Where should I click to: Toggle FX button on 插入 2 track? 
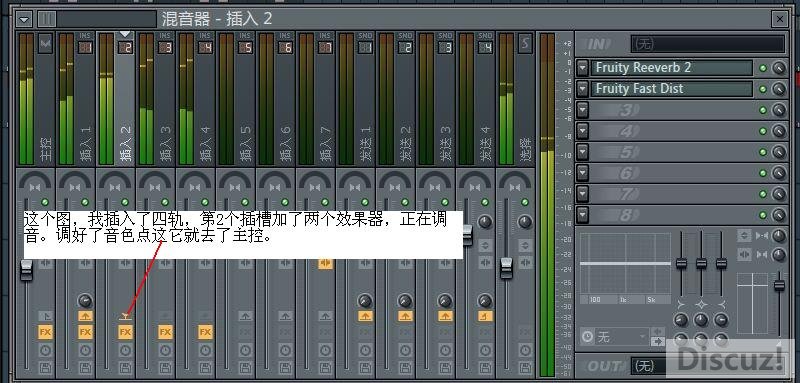[x=126, y=333]
